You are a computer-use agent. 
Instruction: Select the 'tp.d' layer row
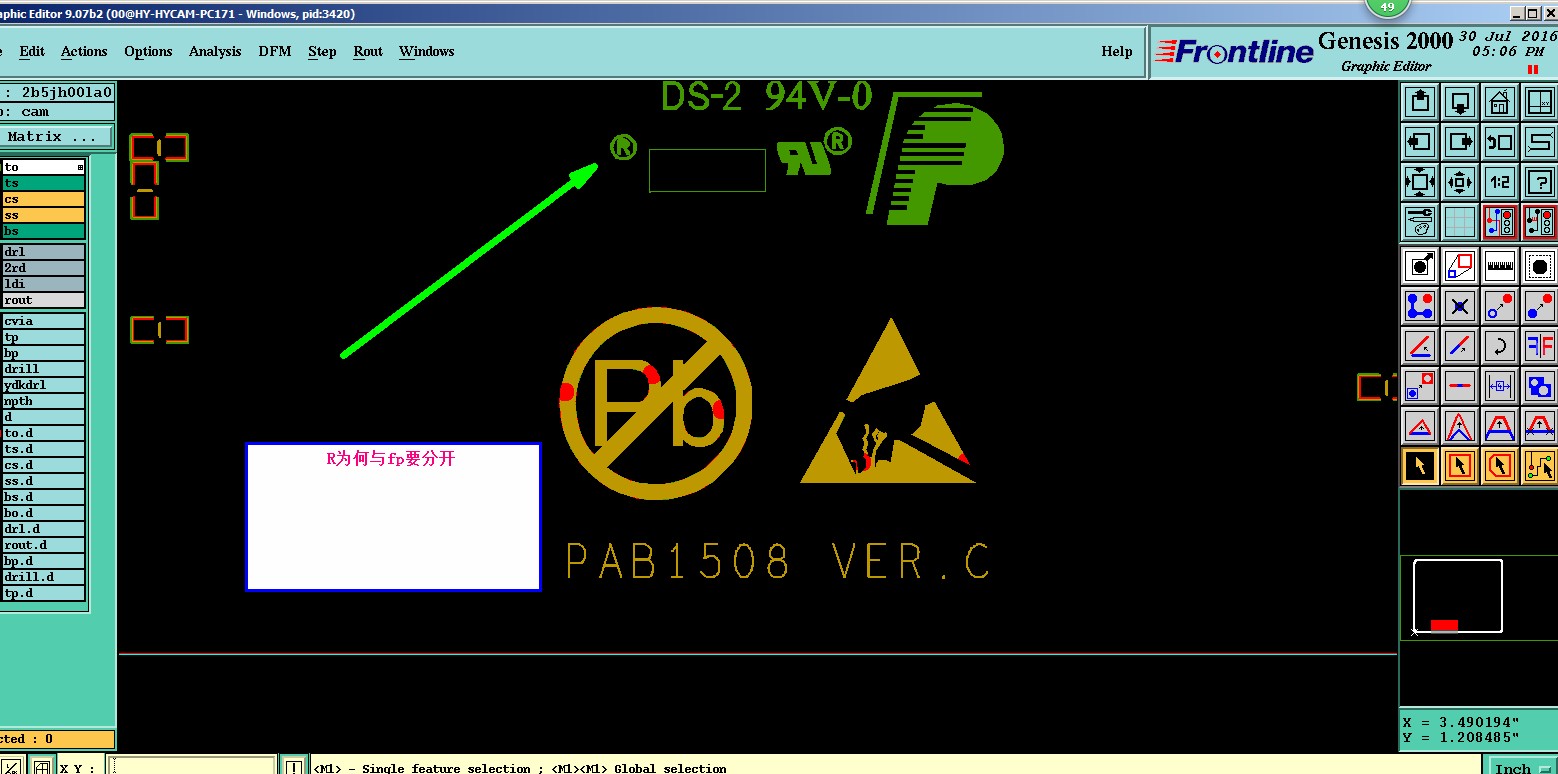[x=43, y=593]
